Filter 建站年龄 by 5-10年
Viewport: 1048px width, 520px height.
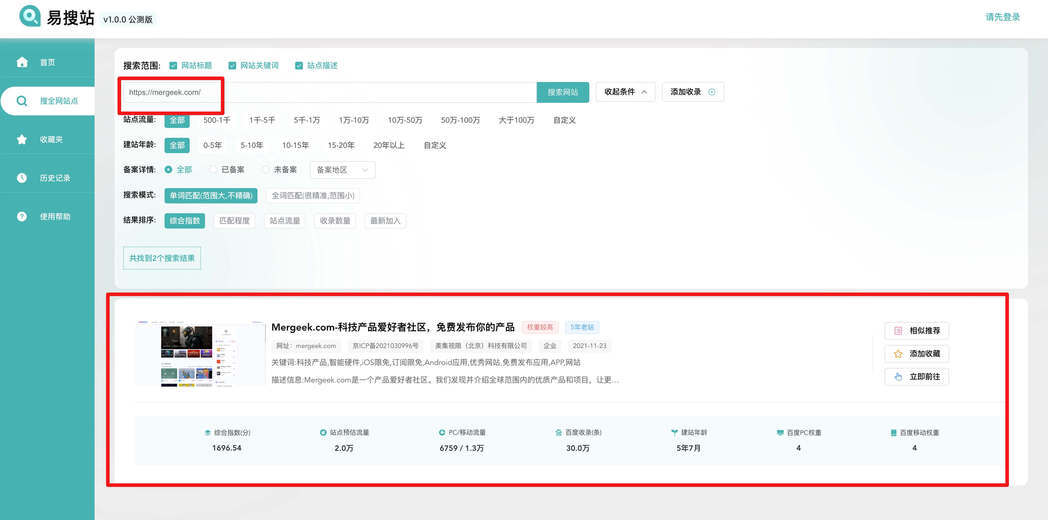(252, 145)
